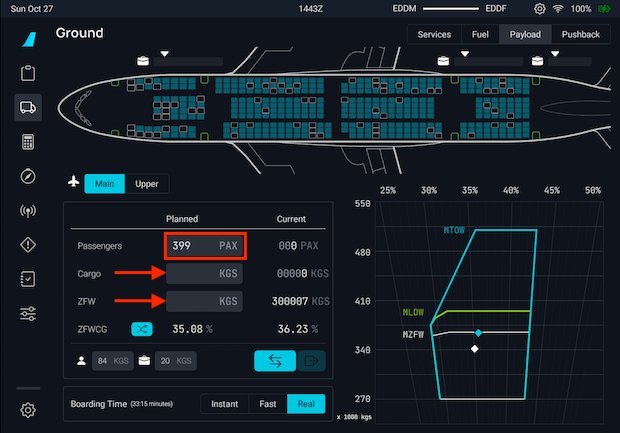Open the Navigation compass page
Viewport: 620px width, 433px height.
tap(28, 177)
